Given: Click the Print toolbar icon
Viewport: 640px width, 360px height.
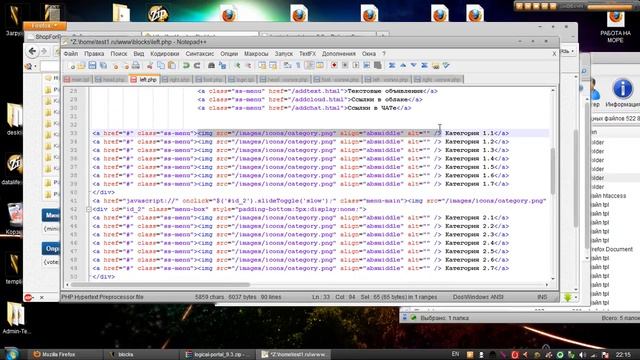Looking at the screenshot, I should (x=136, y=66).
